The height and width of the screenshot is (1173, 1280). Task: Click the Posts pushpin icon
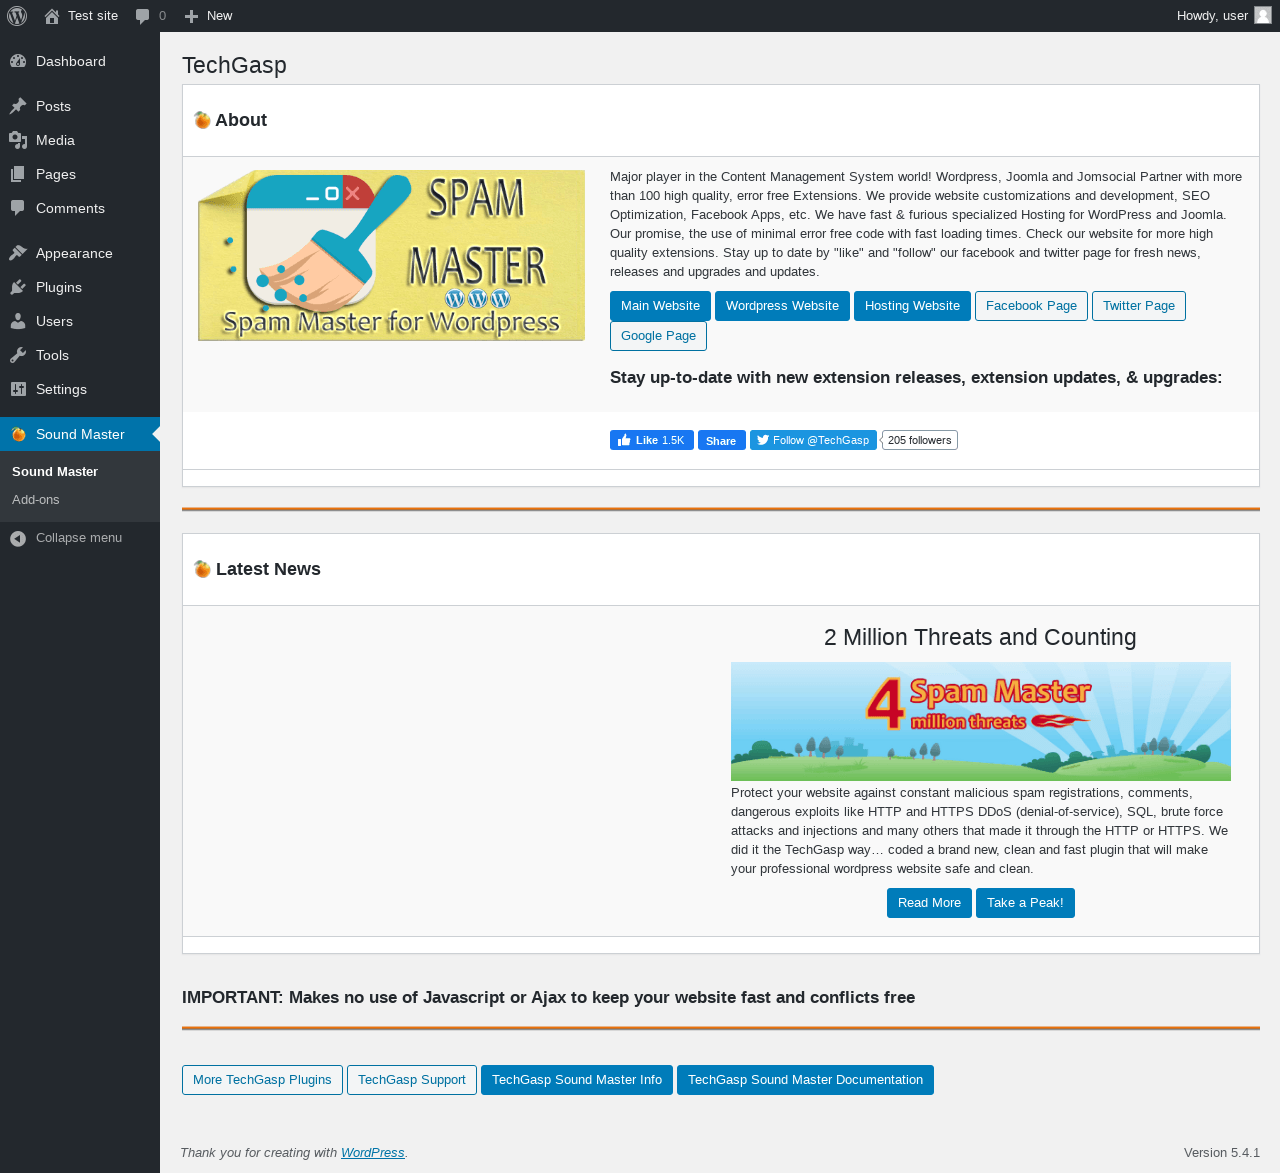18,106
